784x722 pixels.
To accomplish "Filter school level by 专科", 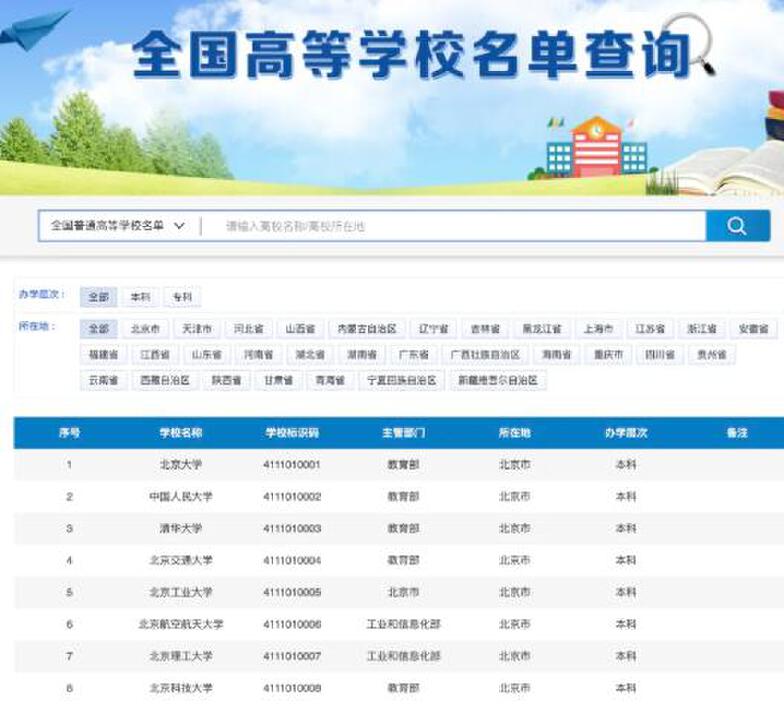I will 182,297.
